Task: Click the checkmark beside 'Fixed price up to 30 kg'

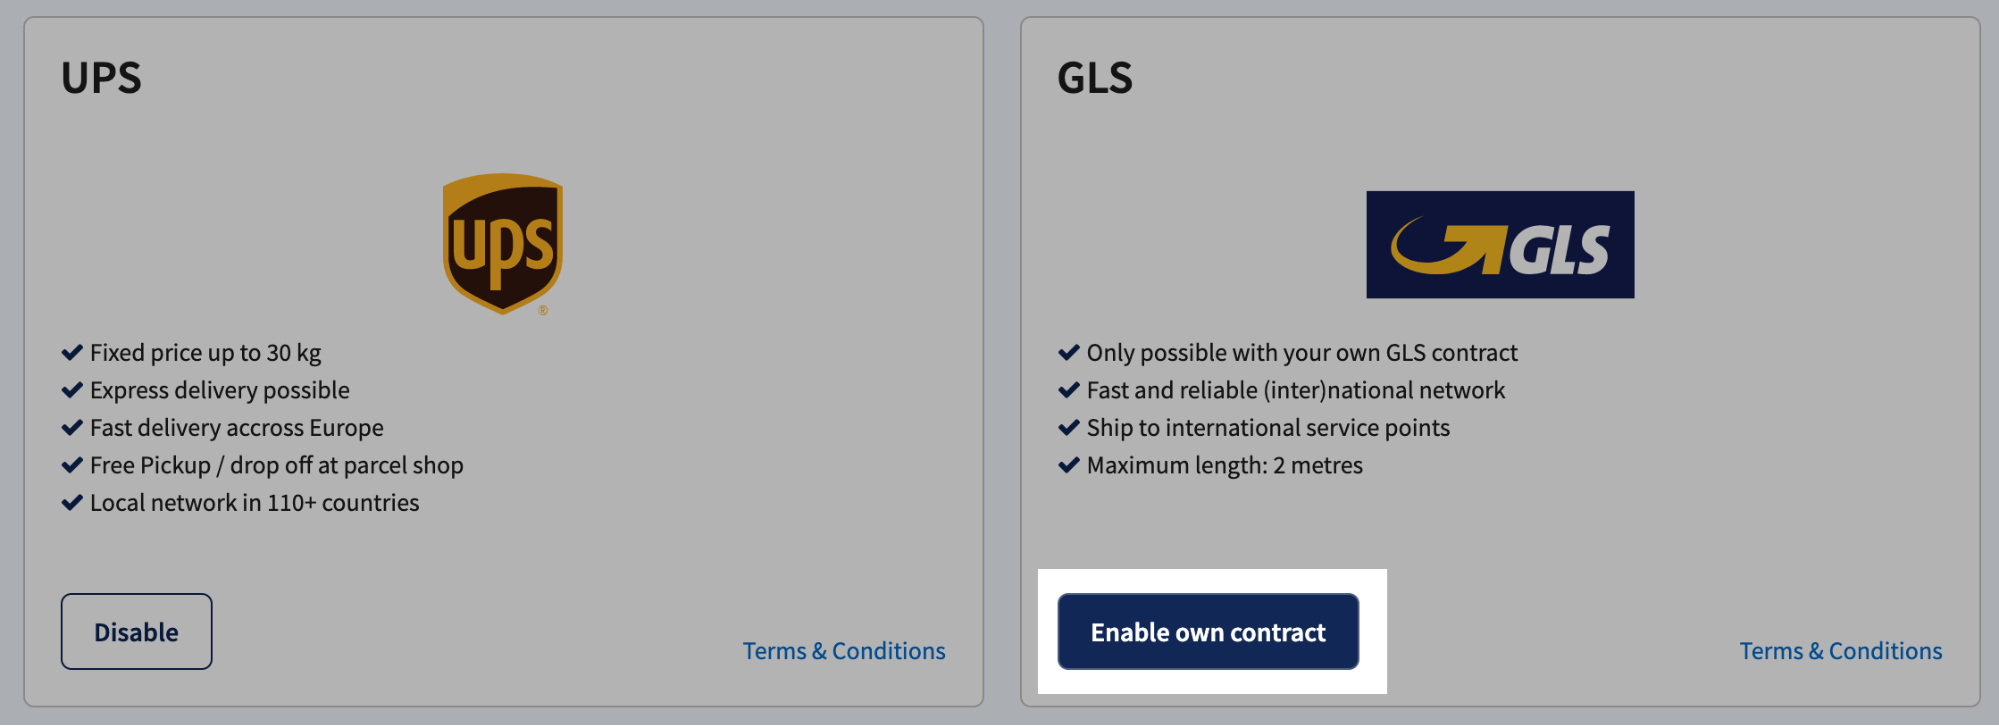Action: (71, 351)
